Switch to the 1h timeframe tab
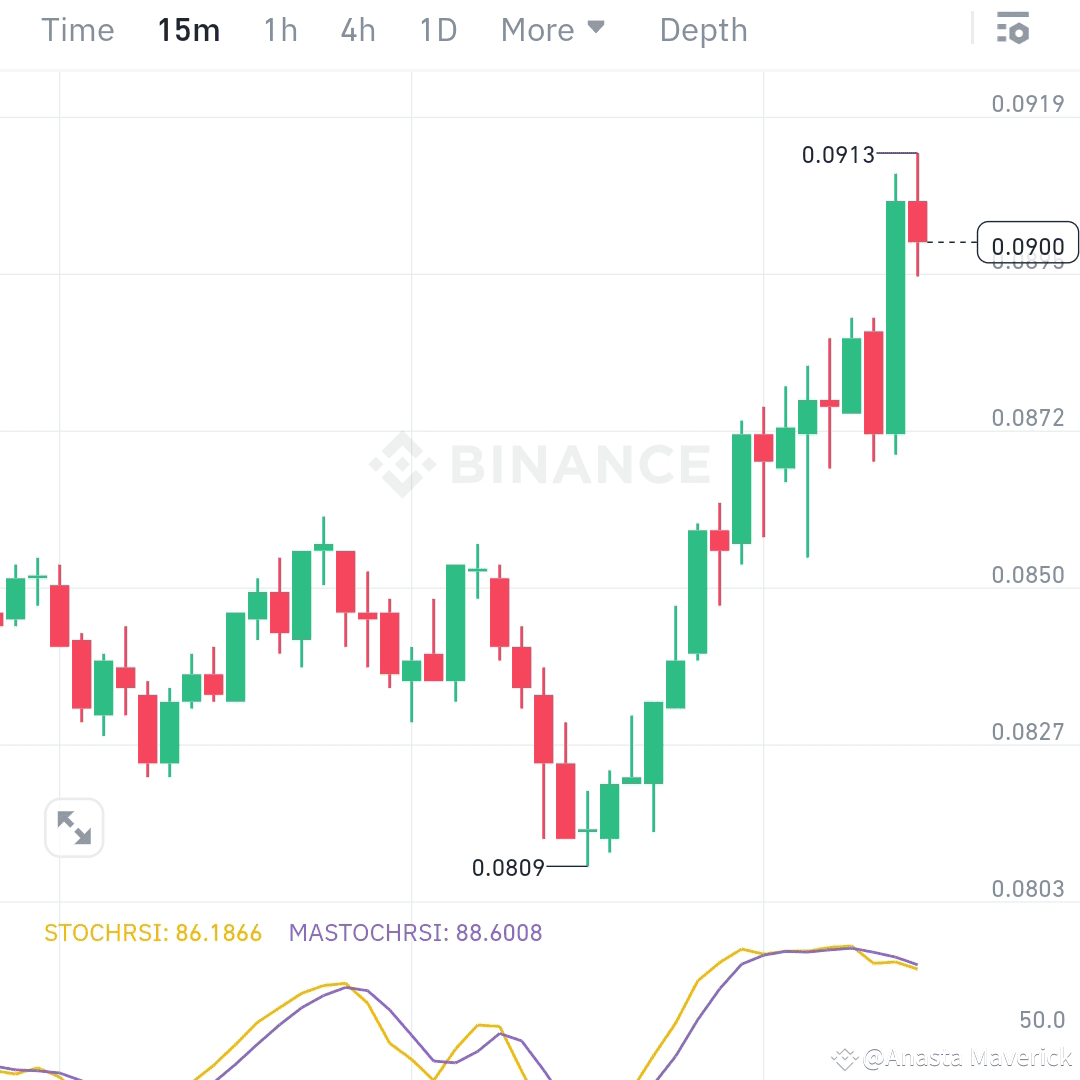This screenshot has width=1080, height=1080. [279, 30]
